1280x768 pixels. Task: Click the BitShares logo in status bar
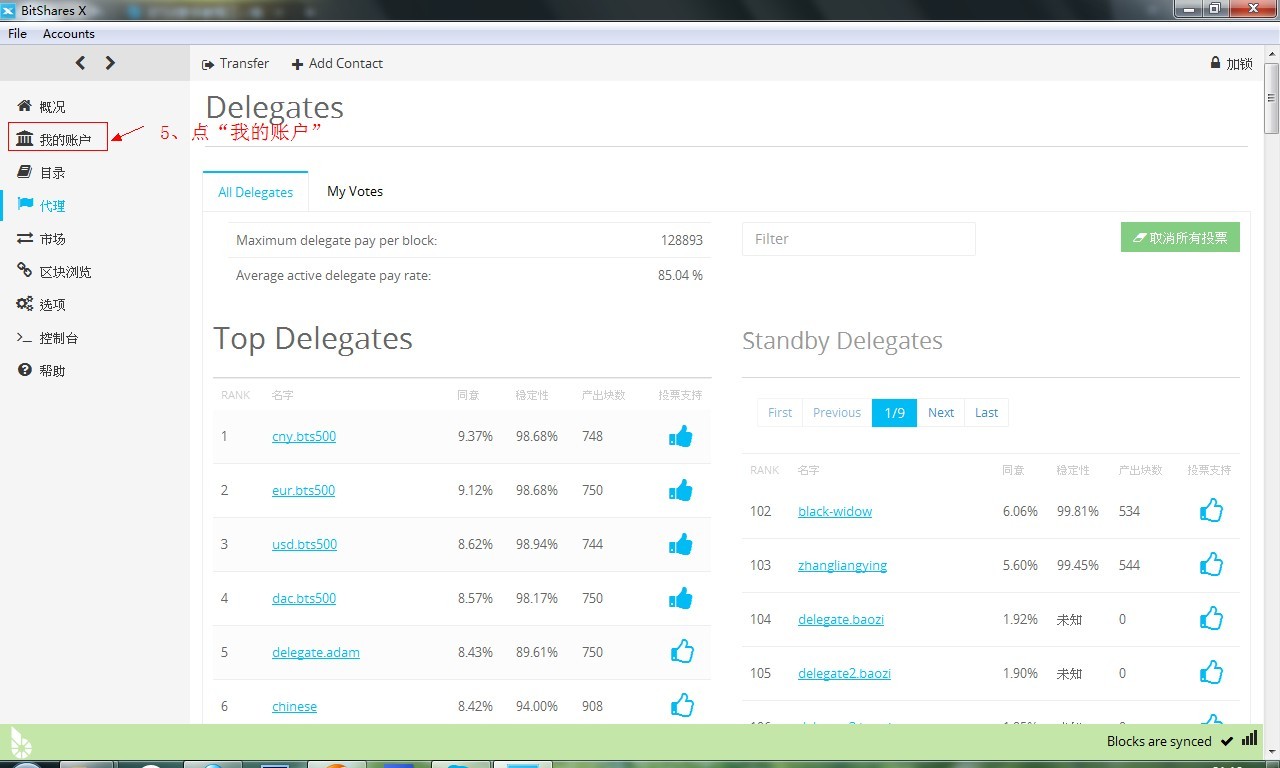pyautogui.click(x=21, y=741)
